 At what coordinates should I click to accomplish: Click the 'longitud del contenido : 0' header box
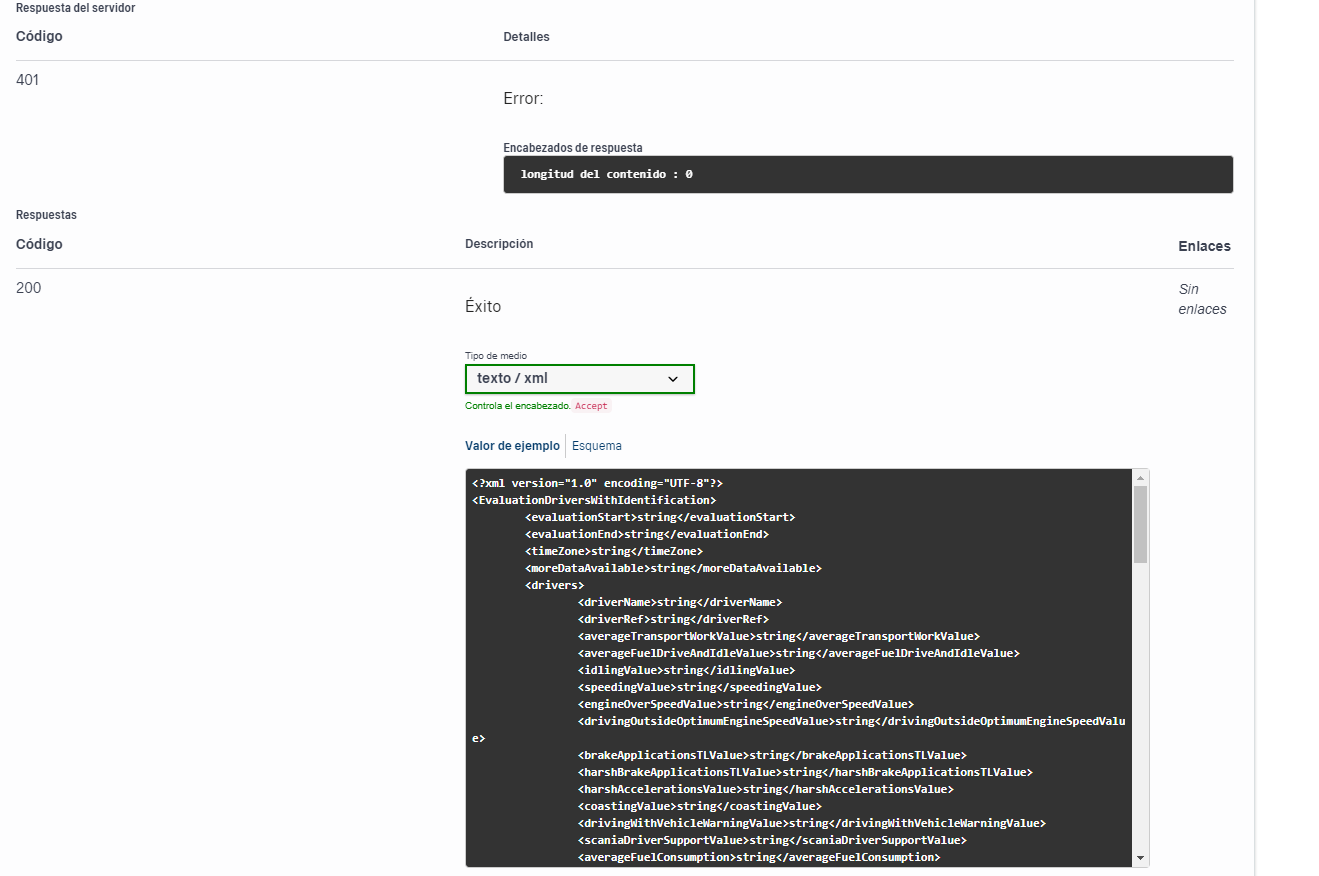(x=868, y=174)
